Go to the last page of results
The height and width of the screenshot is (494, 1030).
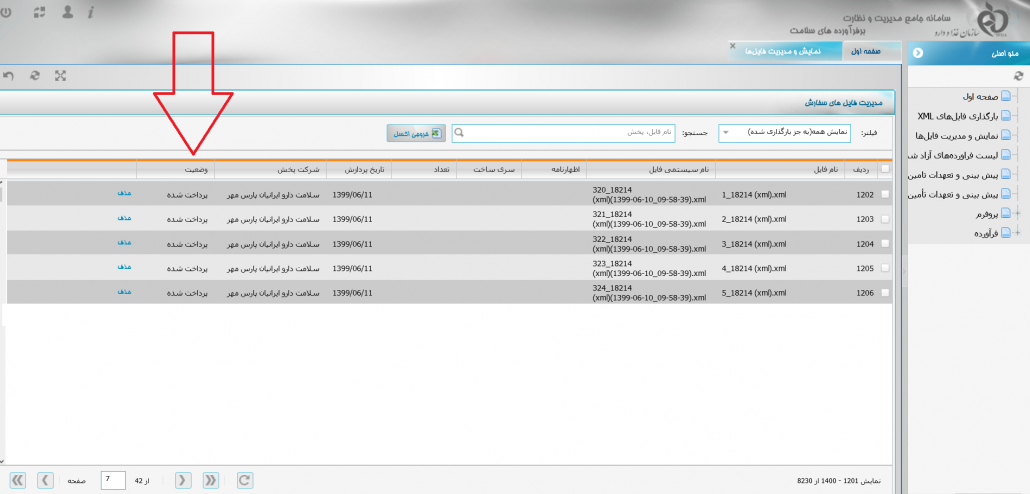[x=17, y=481]
